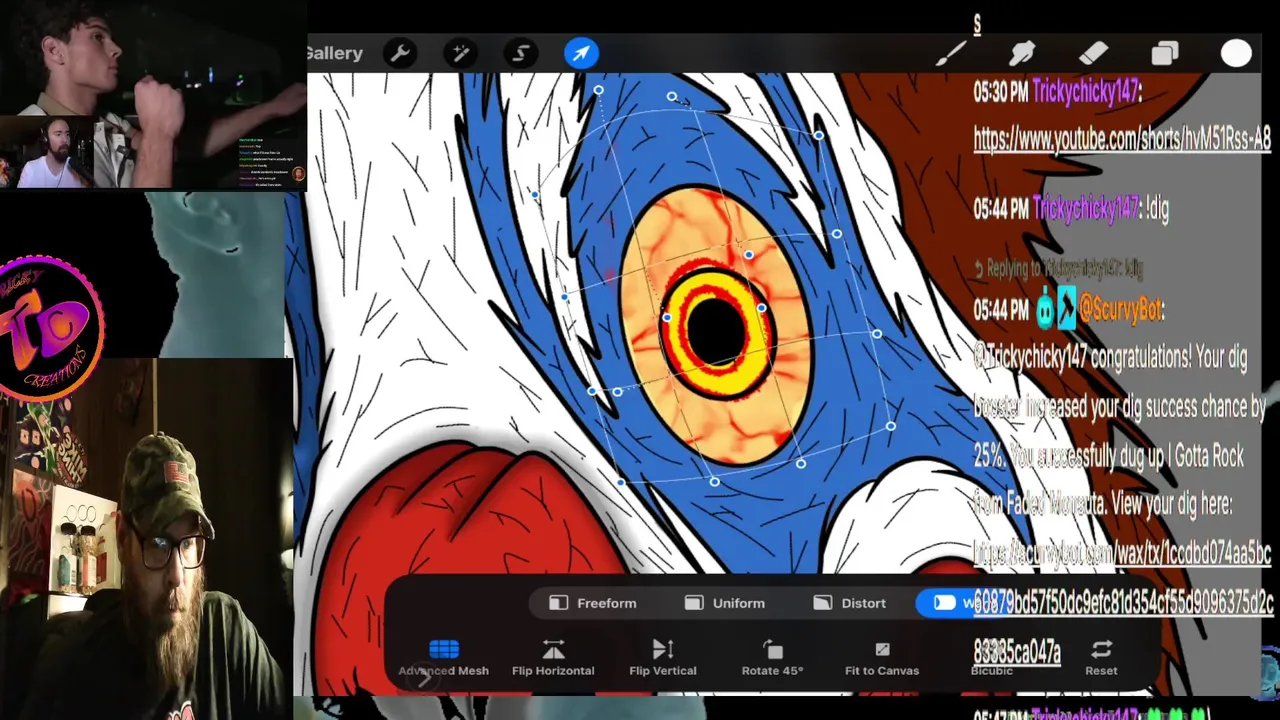Switch to Uniform transform mode

click(725, 603)
